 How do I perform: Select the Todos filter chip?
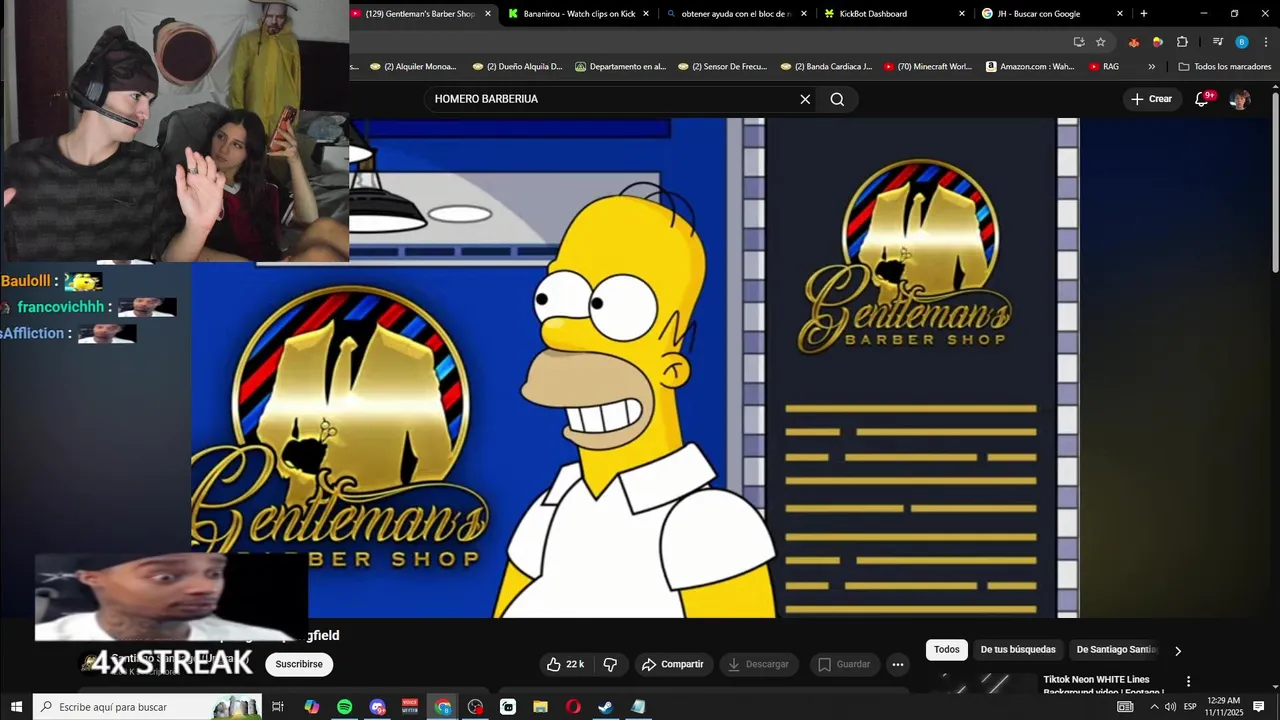(x=946, y=650)
